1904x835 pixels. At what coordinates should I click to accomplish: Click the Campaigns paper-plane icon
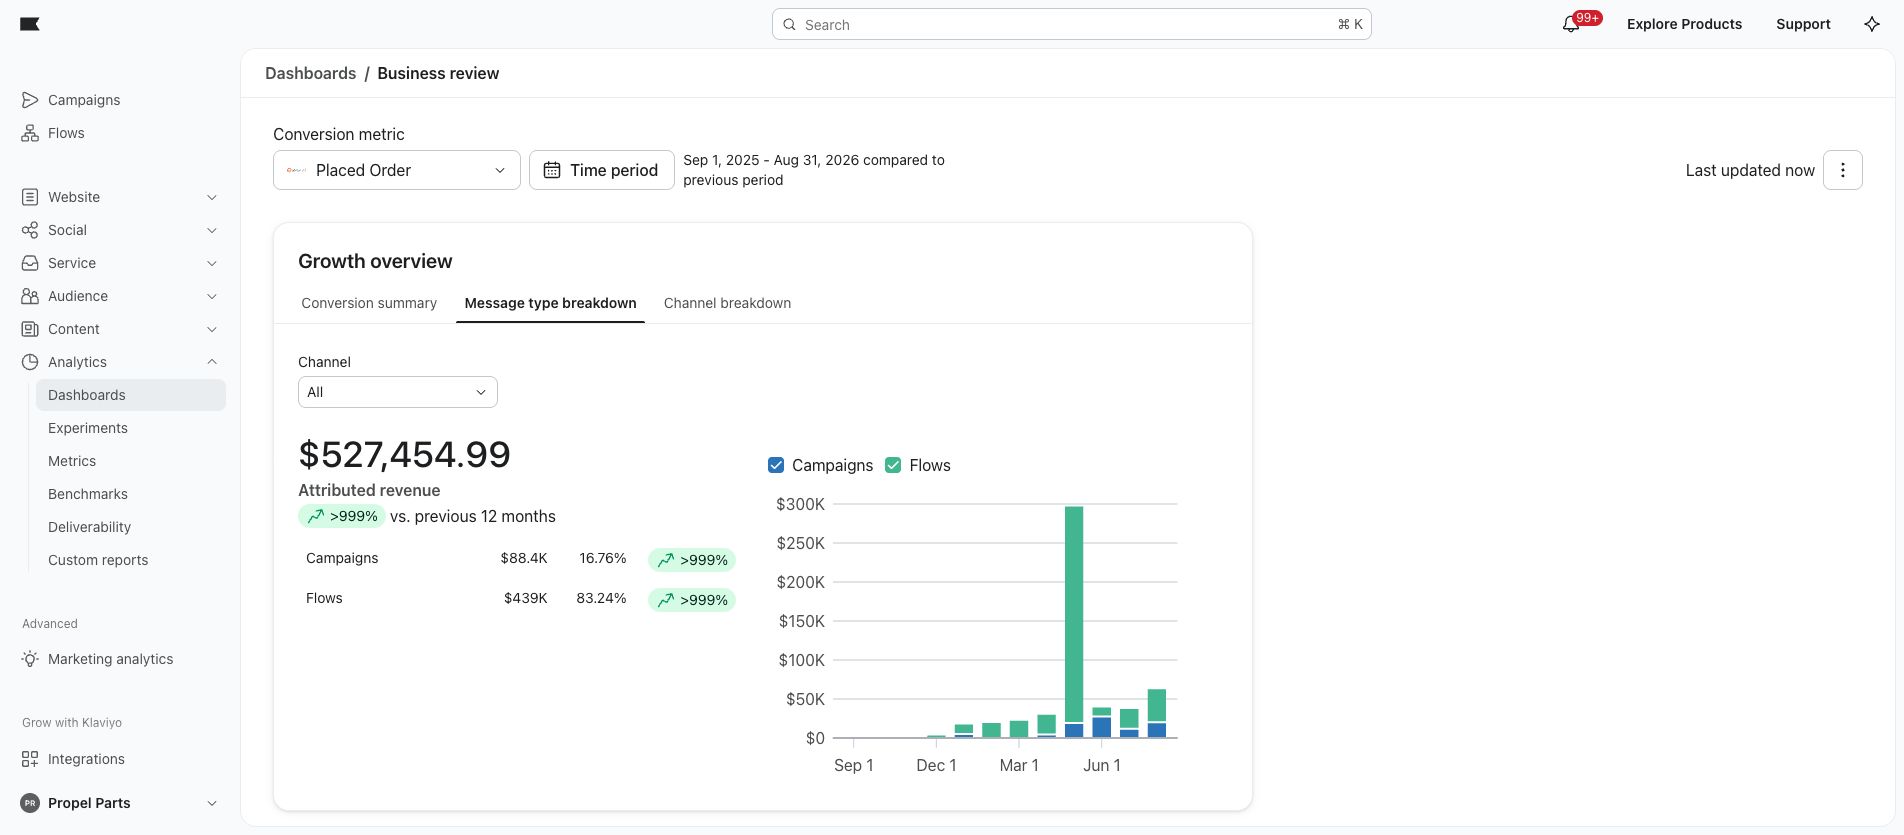(x=30, y=100)
